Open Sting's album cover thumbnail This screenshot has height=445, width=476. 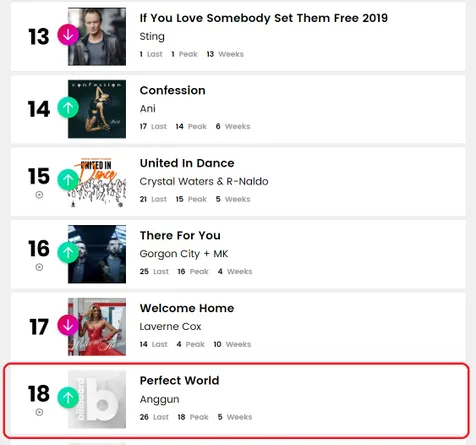(97, 36)
